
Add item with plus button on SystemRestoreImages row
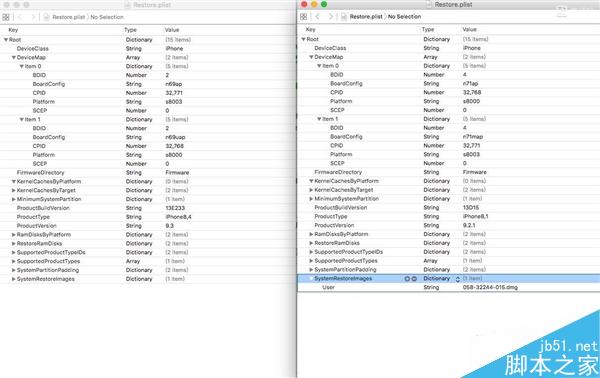coord(407,279)
